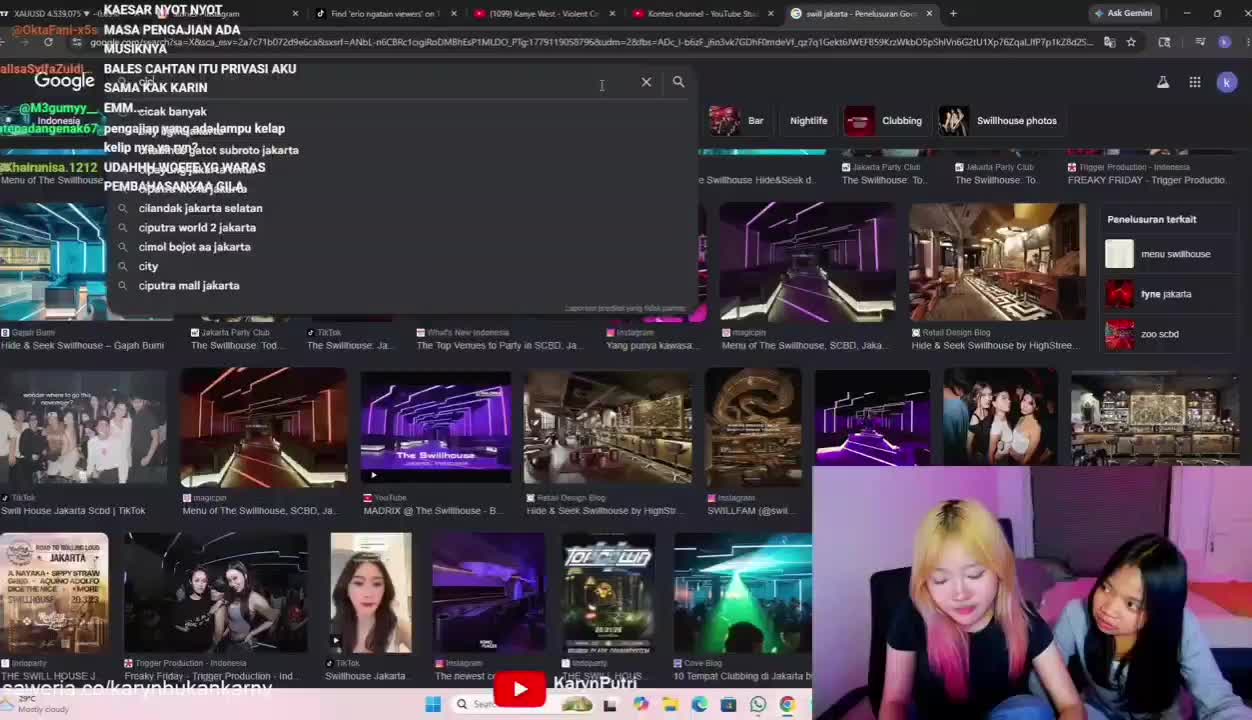
Task: Choose suggestion 'cimol bojot aa jakarta'
Action: (x=194, y=247)
